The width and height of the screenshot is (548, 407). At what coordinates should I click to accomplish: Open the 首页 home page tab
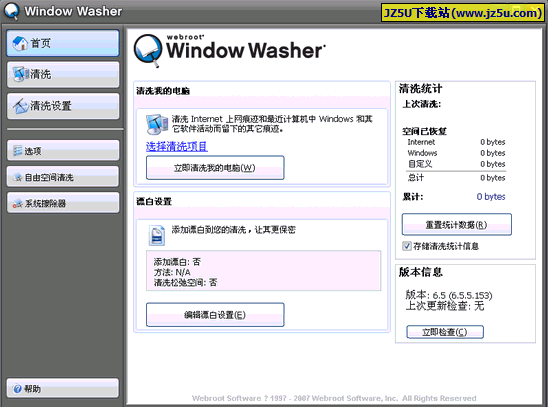(63, 43)
